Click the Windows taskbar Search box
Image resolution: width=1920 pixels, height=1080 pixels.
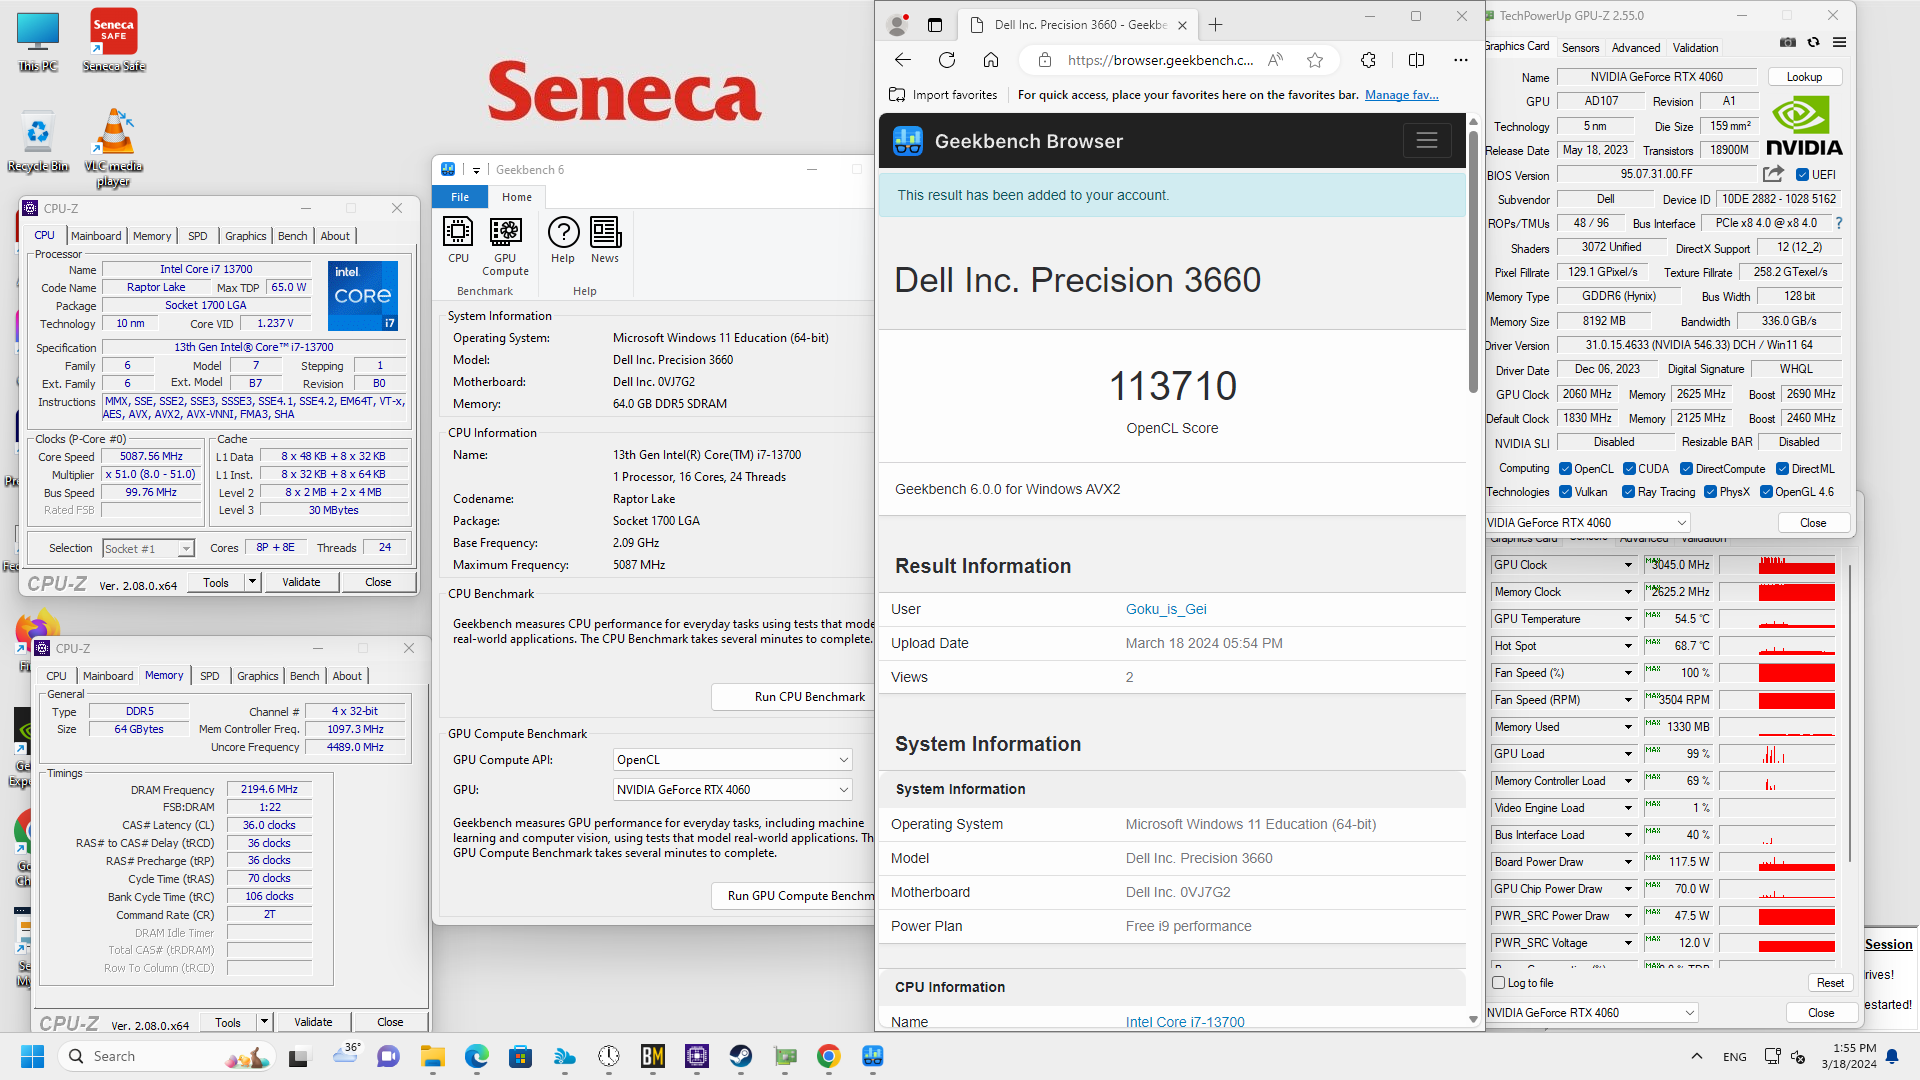pyautogui.click(x=168, y=1056)
